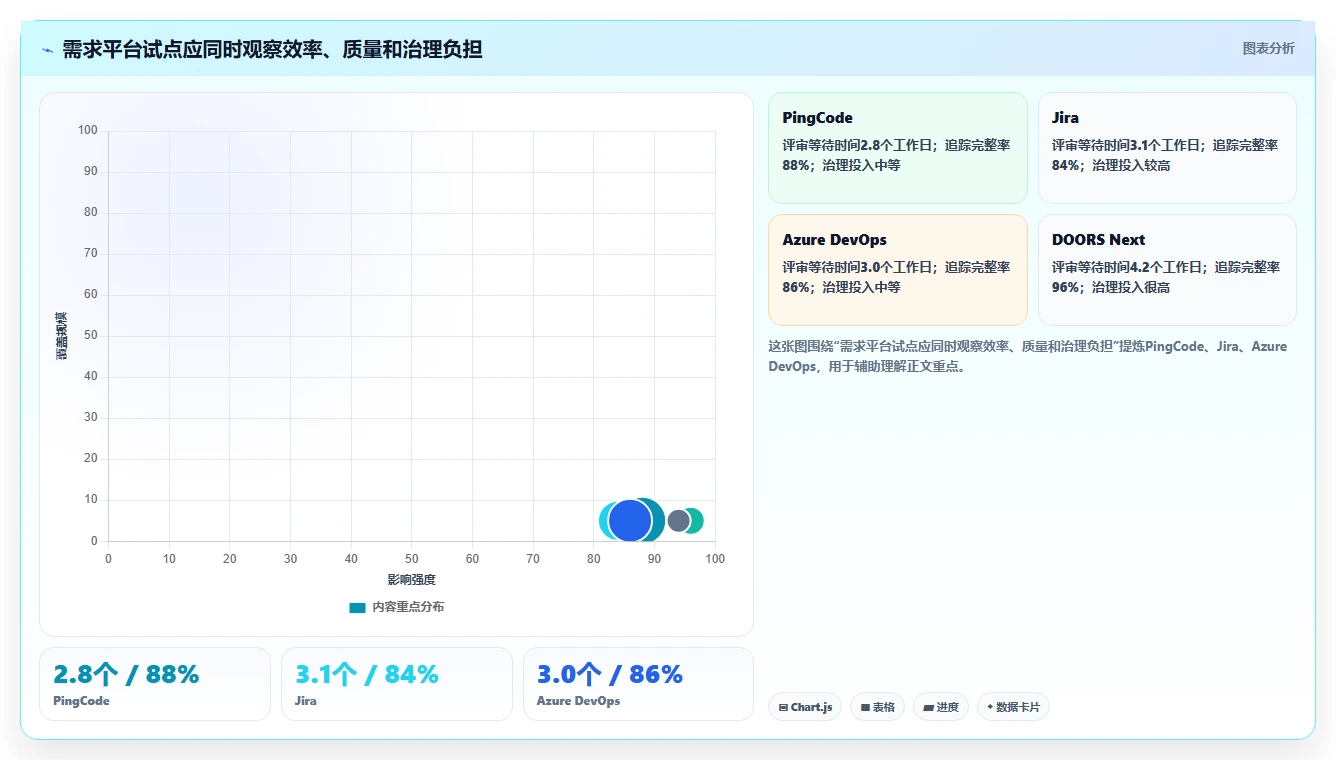Click the text 评审等待时间2.8个工作日
The width and height of the screenshot is (1336, 760).
(x=859, y=145)
